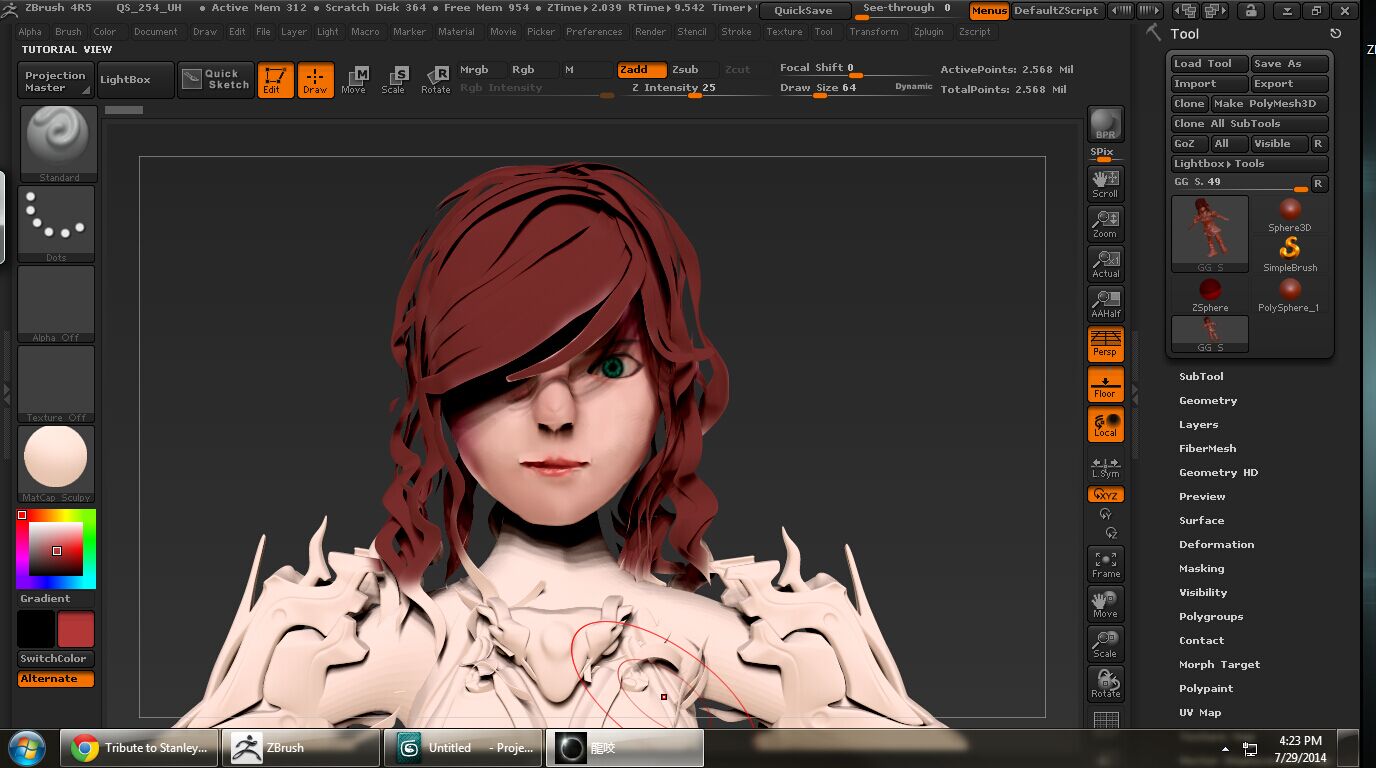Select the Scroll canvas icon

(1105, 183)
